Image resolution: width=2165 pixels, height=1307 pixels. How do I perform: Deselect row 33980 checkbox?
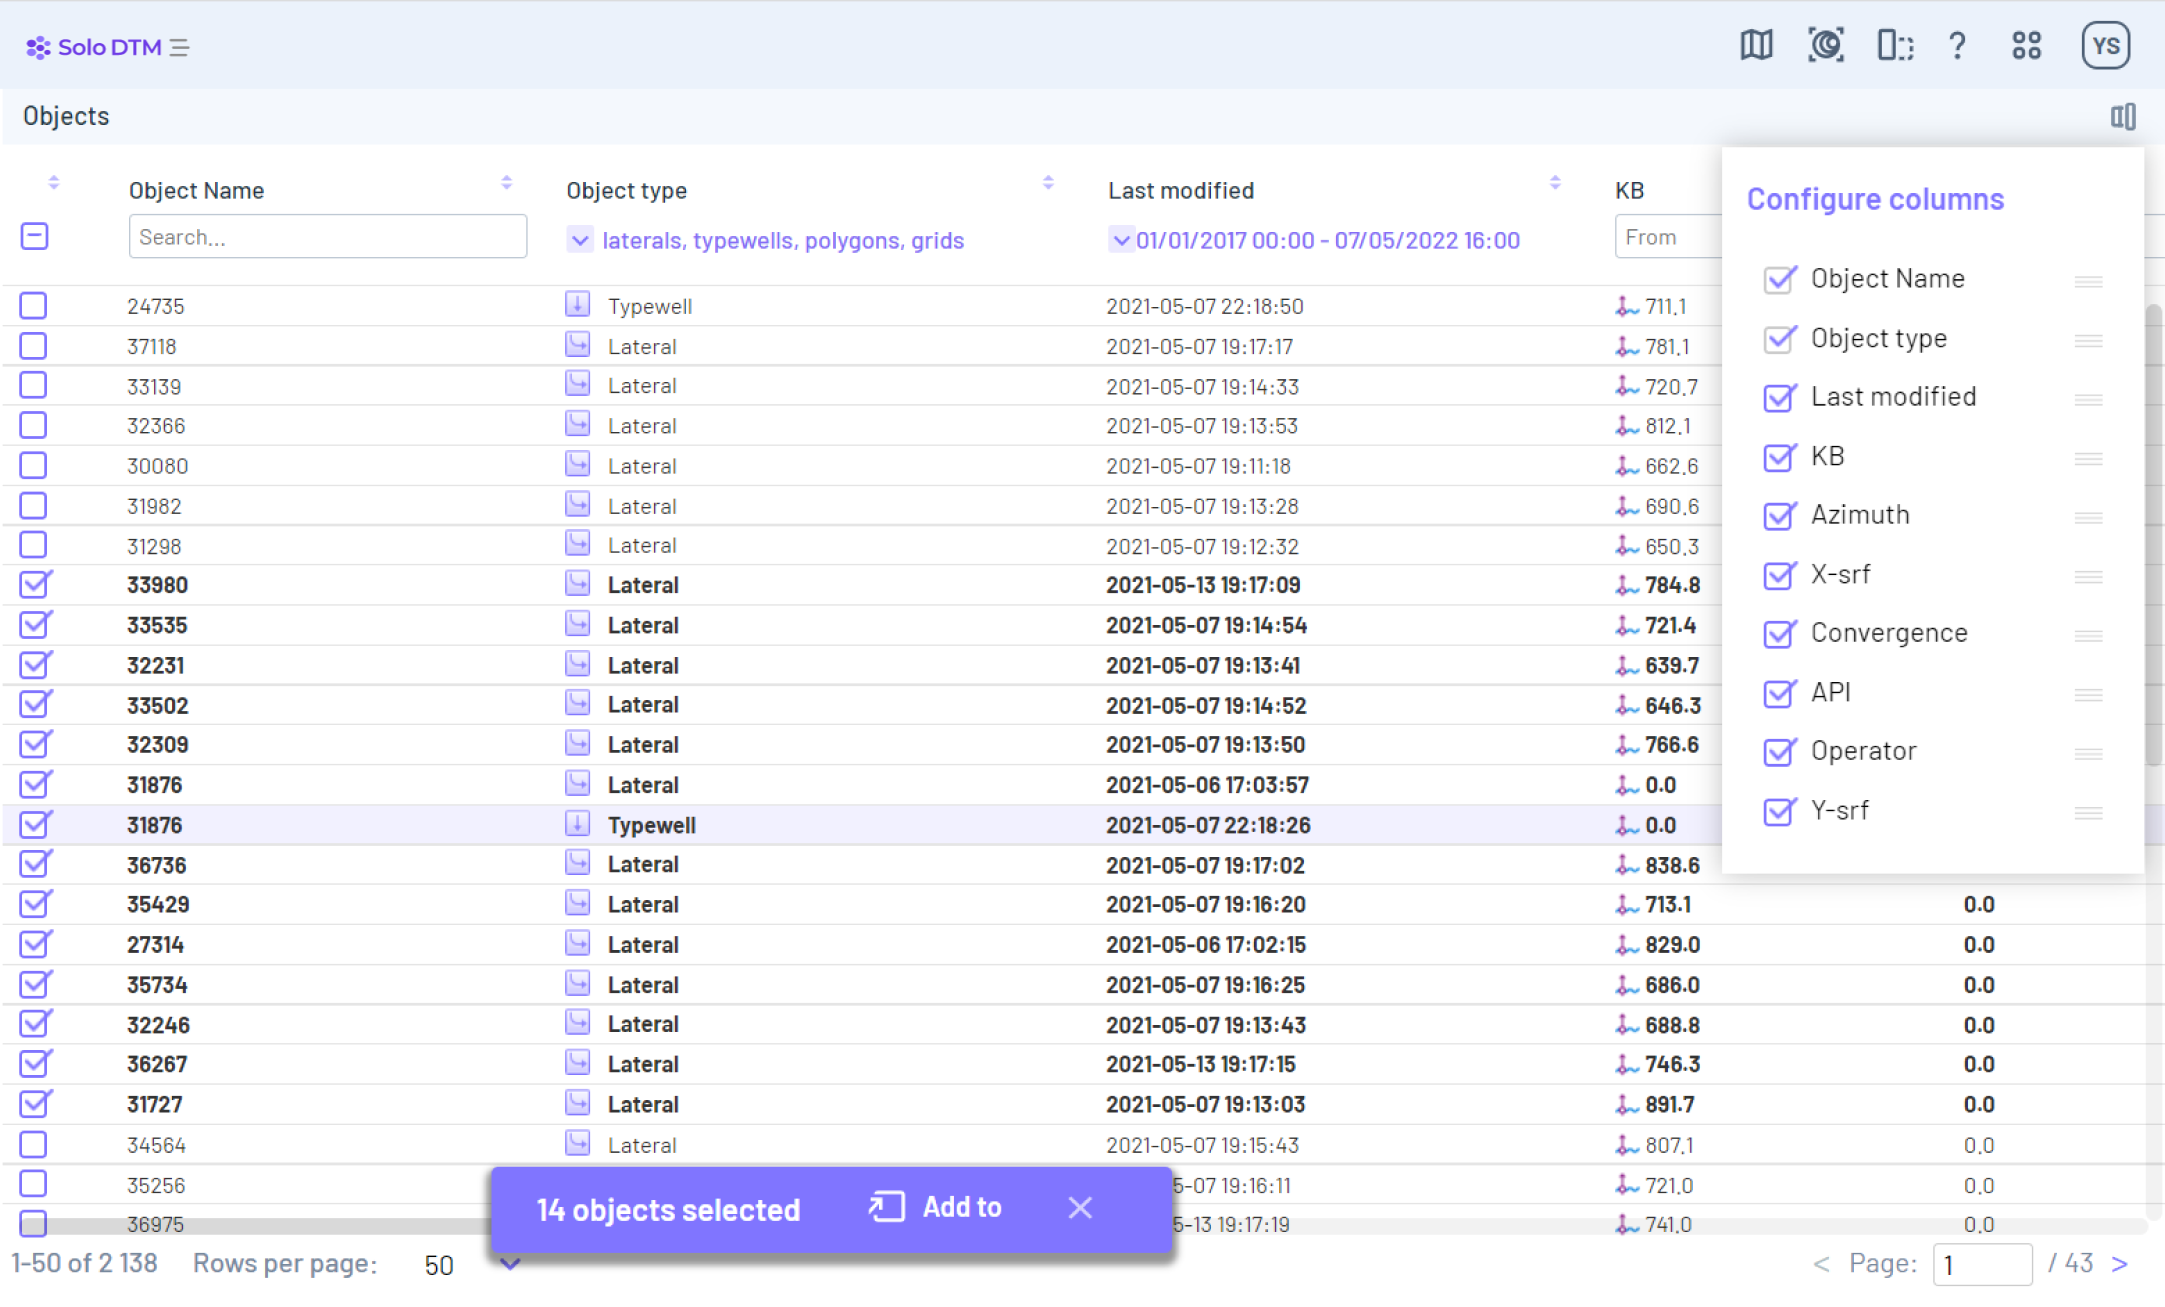pos(34,584)
